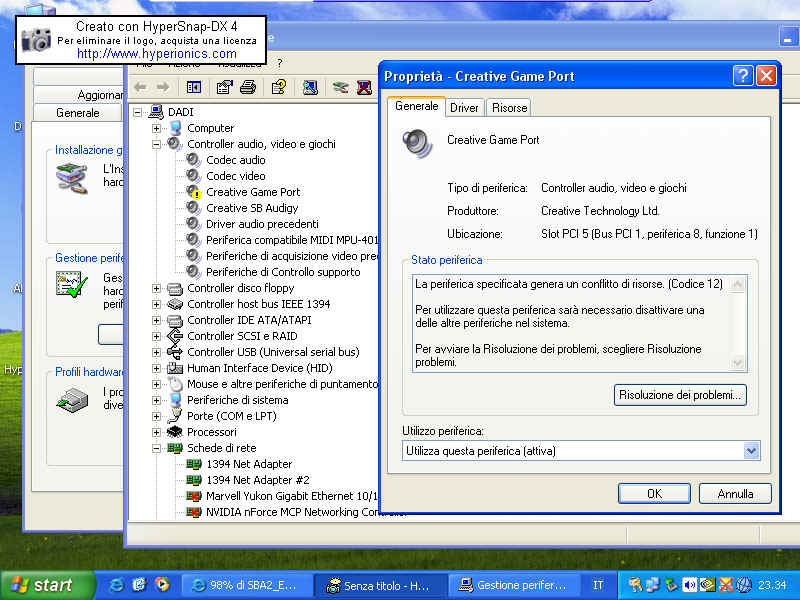Click the back arrow in Device Manager toolbar
This screenshot has height=600, width=800.
[x=140, y=87]
